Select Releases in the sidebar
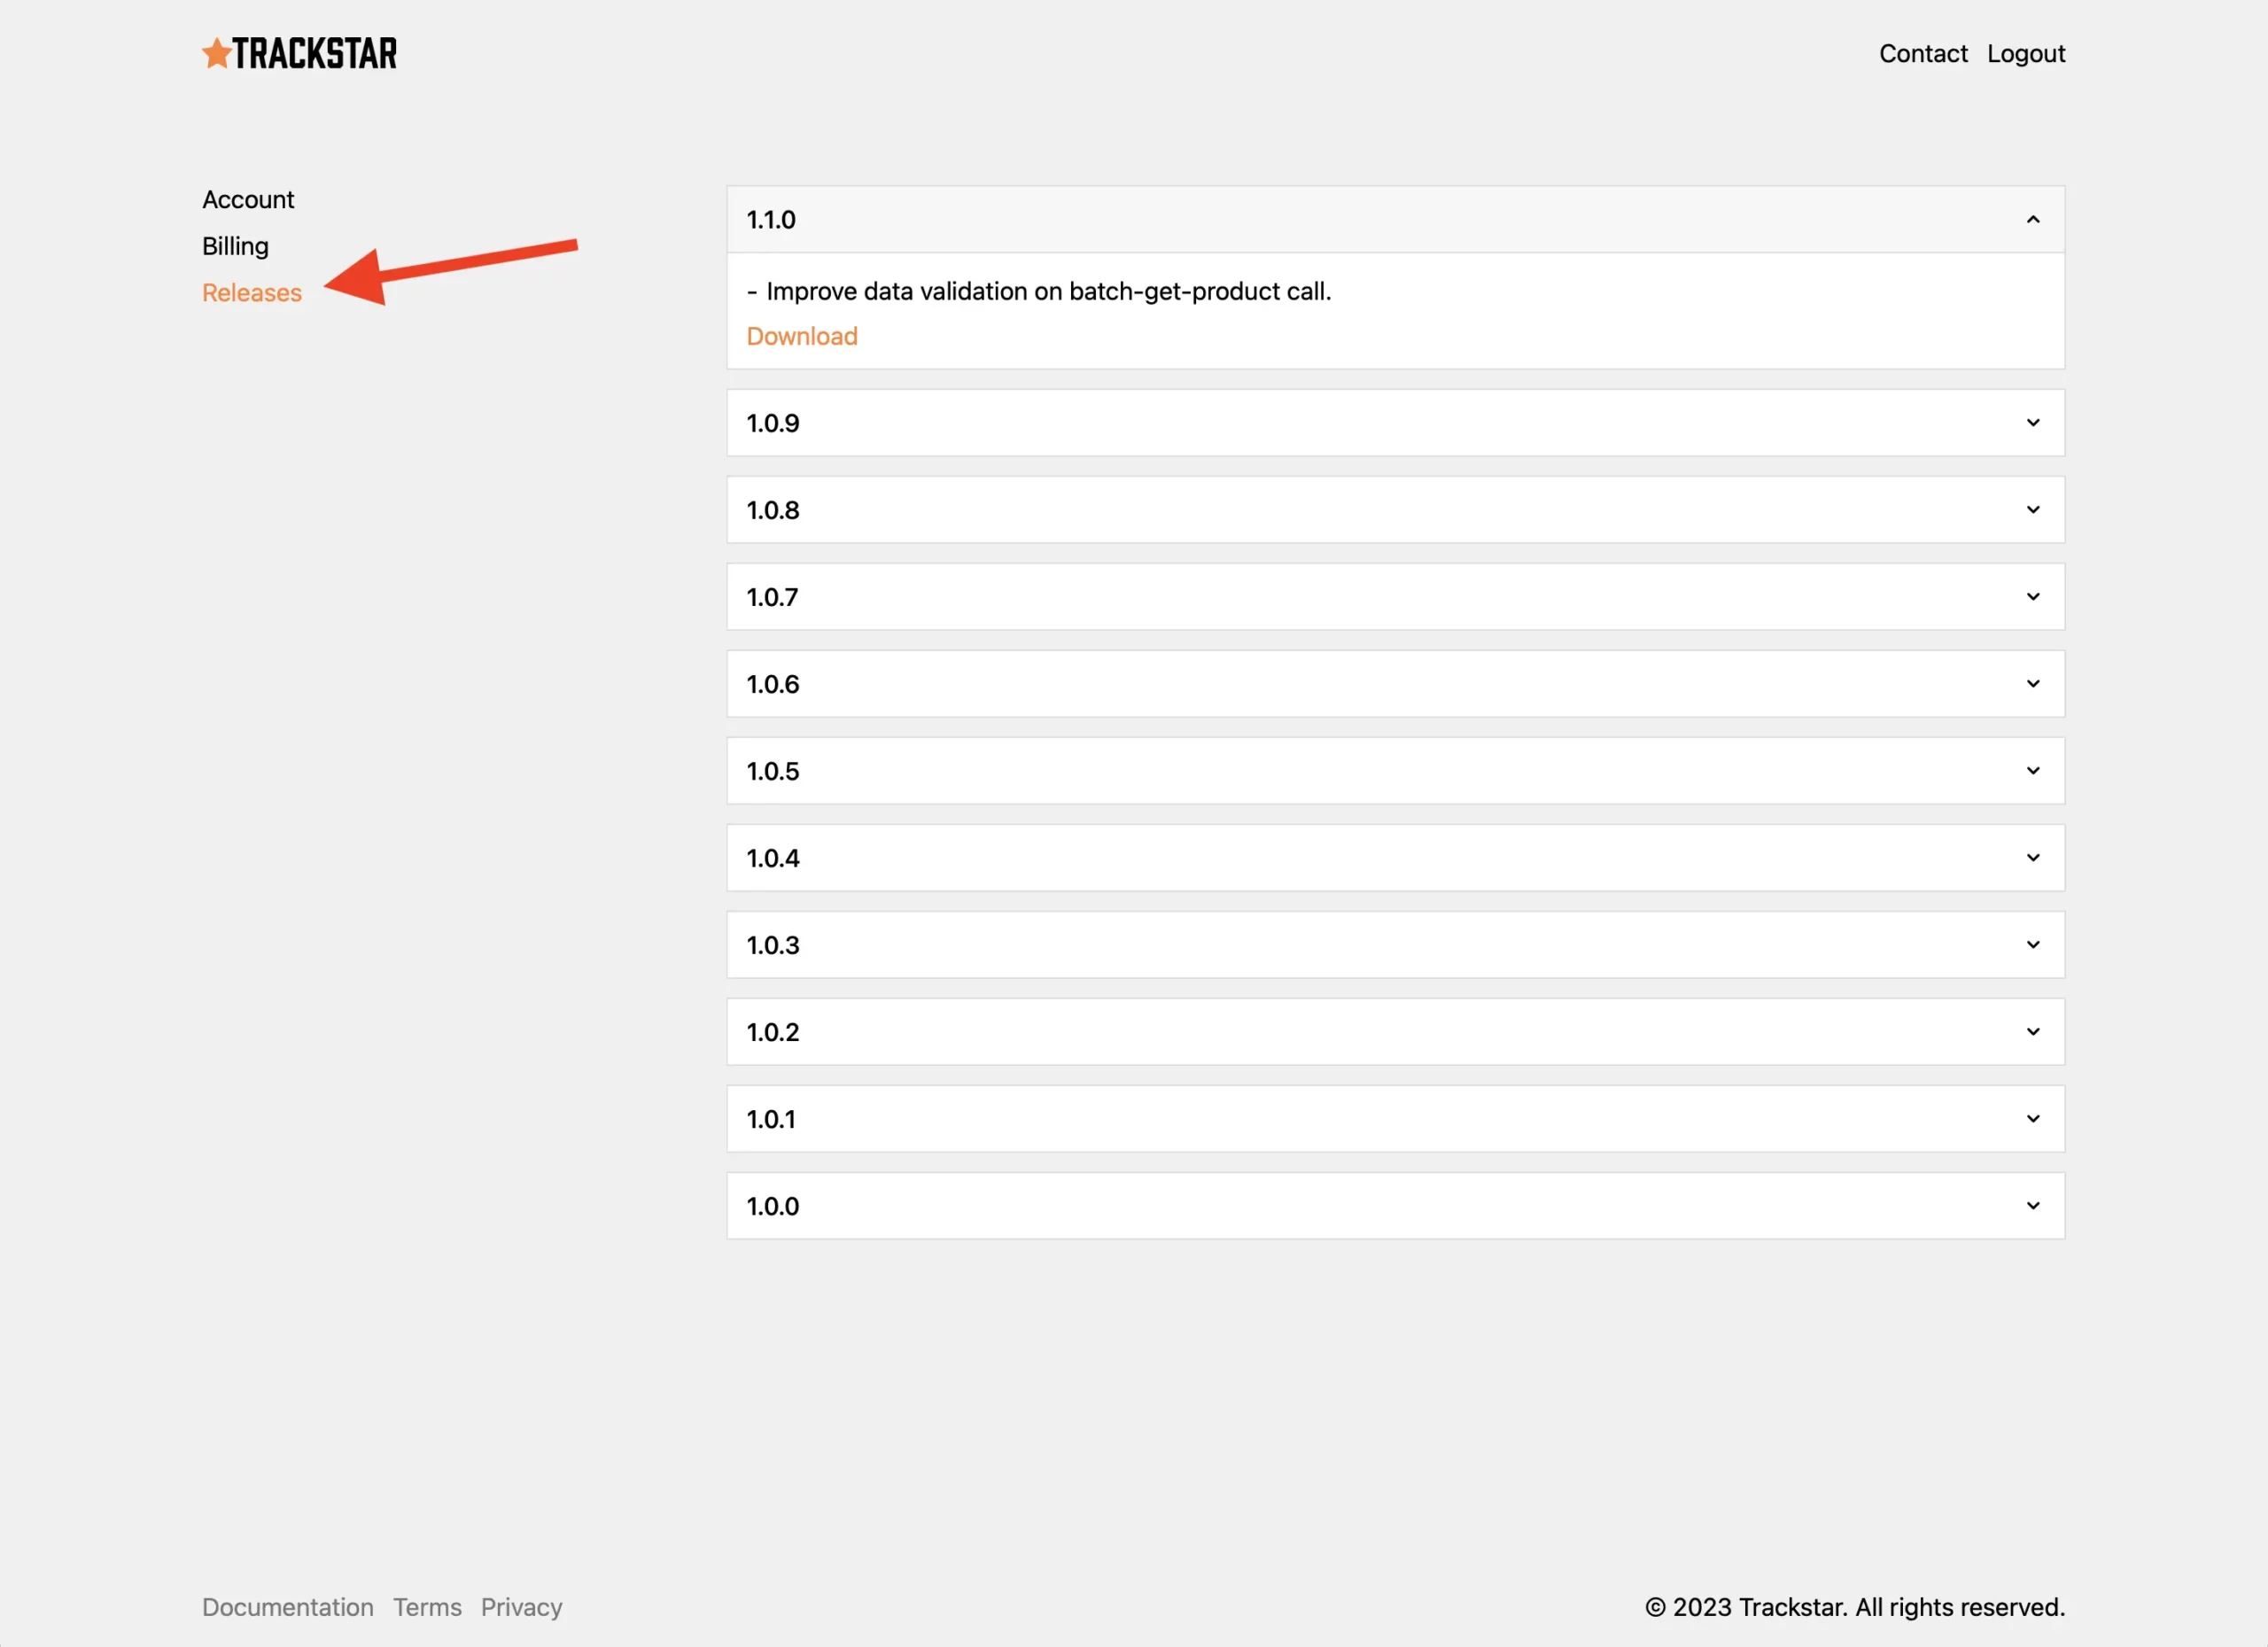Screen dimensions: 2268x1647 252,293
